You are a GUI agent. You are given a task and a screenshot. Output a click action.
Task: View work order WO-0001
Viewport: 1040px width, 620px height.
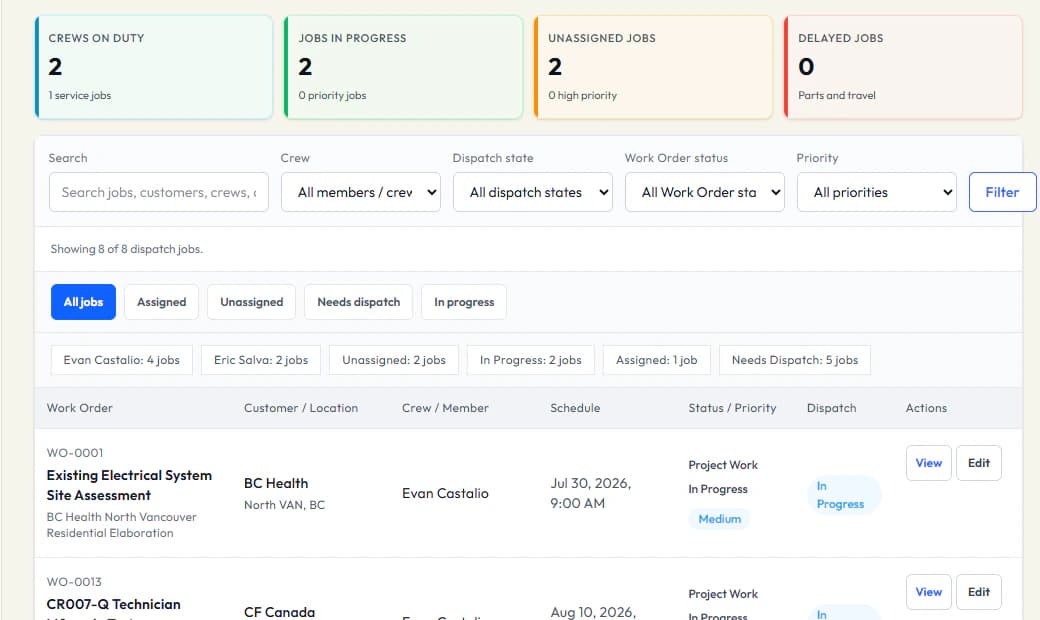929,463
